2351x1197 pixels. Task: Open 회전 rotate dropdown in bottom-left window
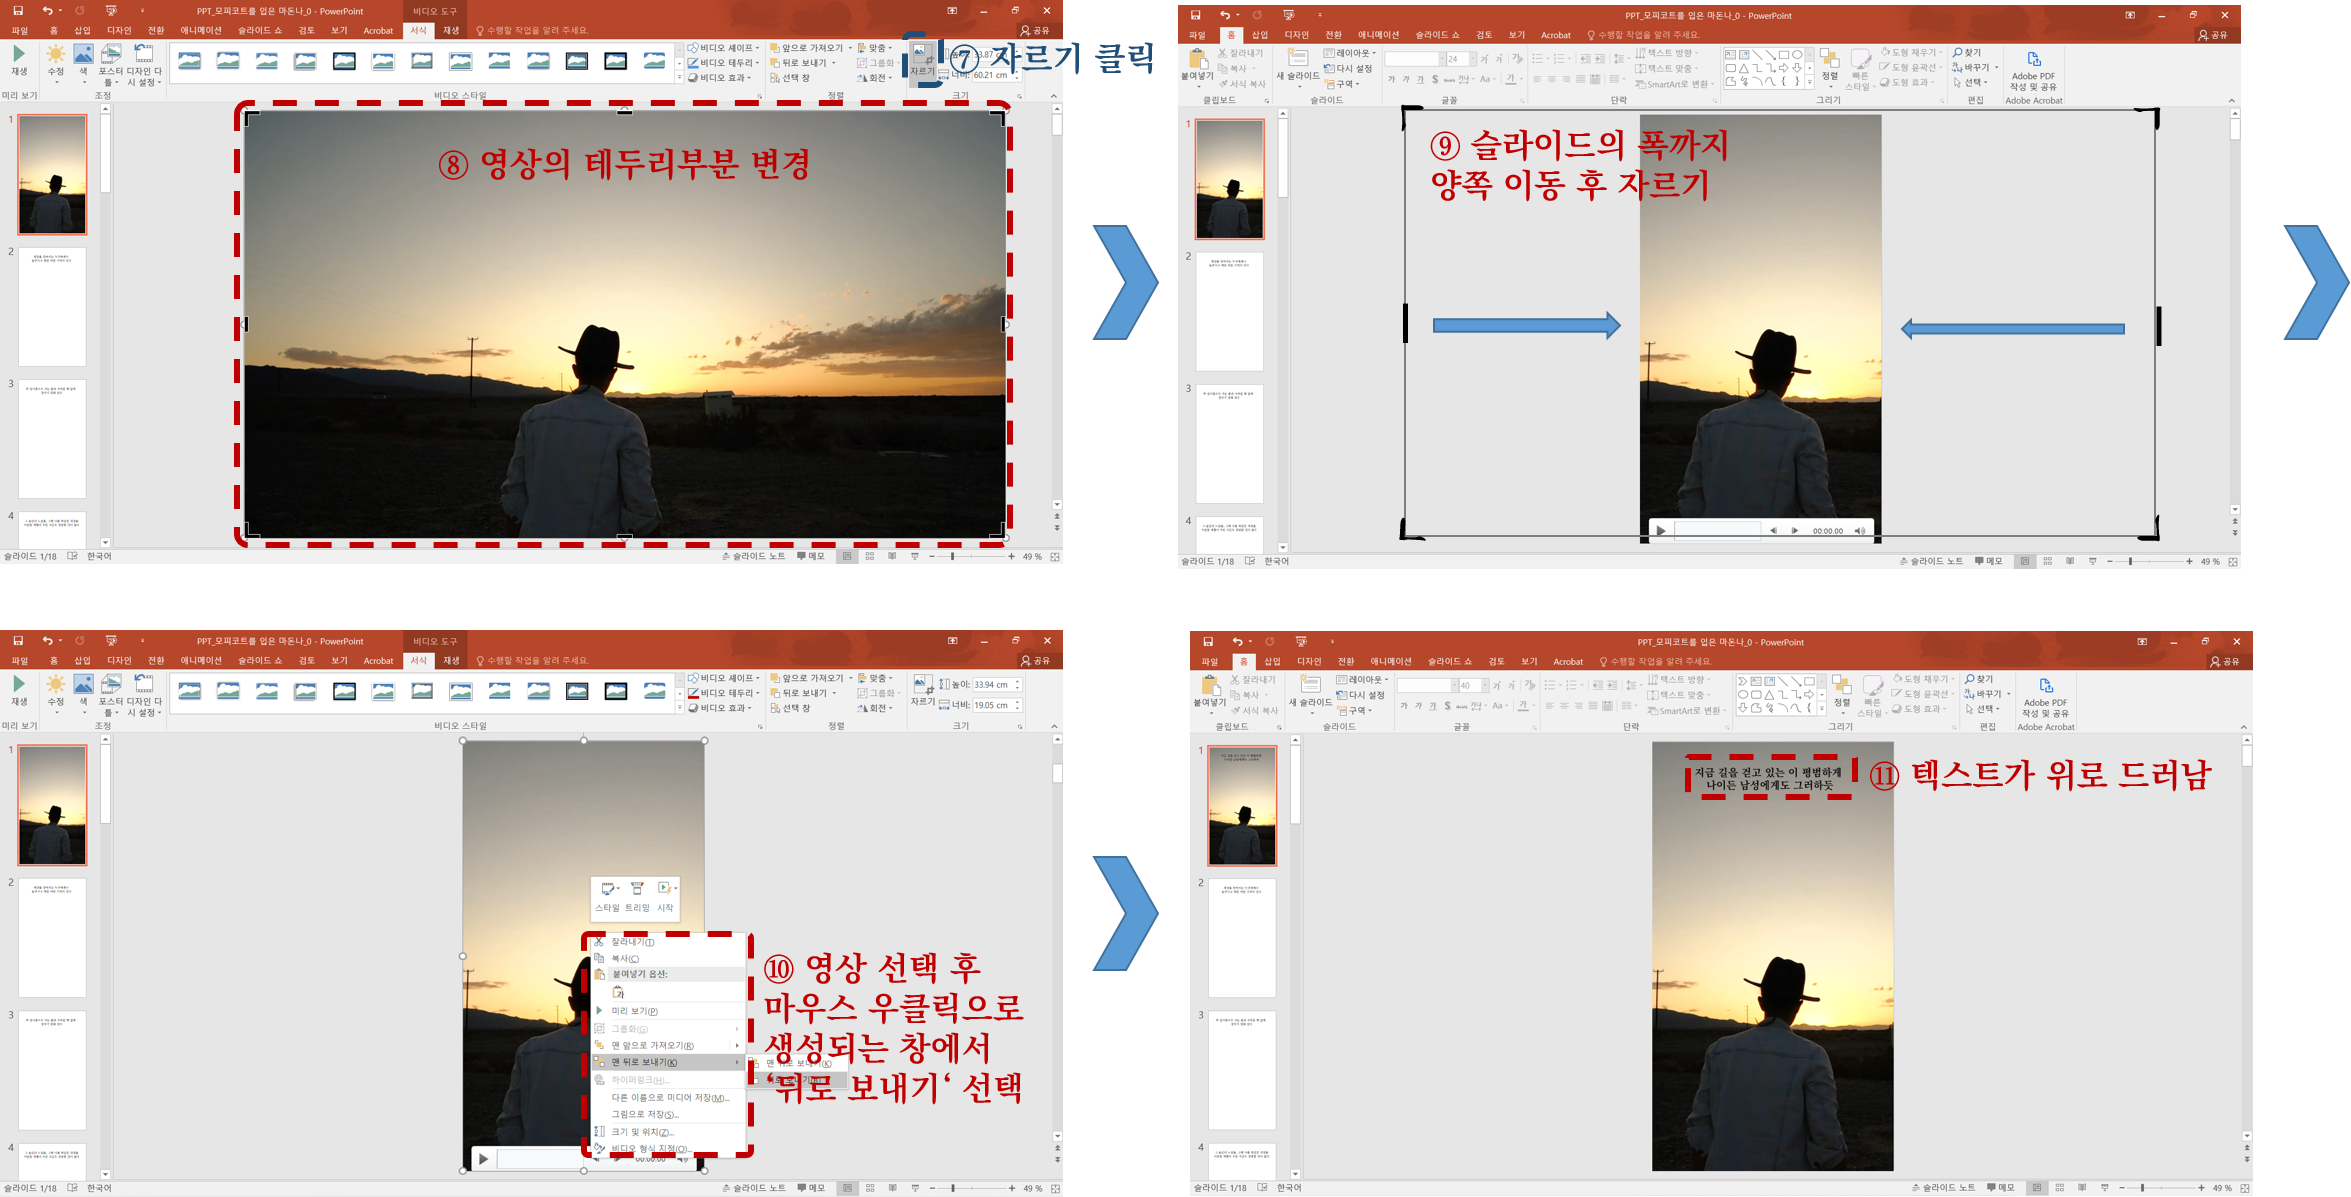tap(875, 708)
